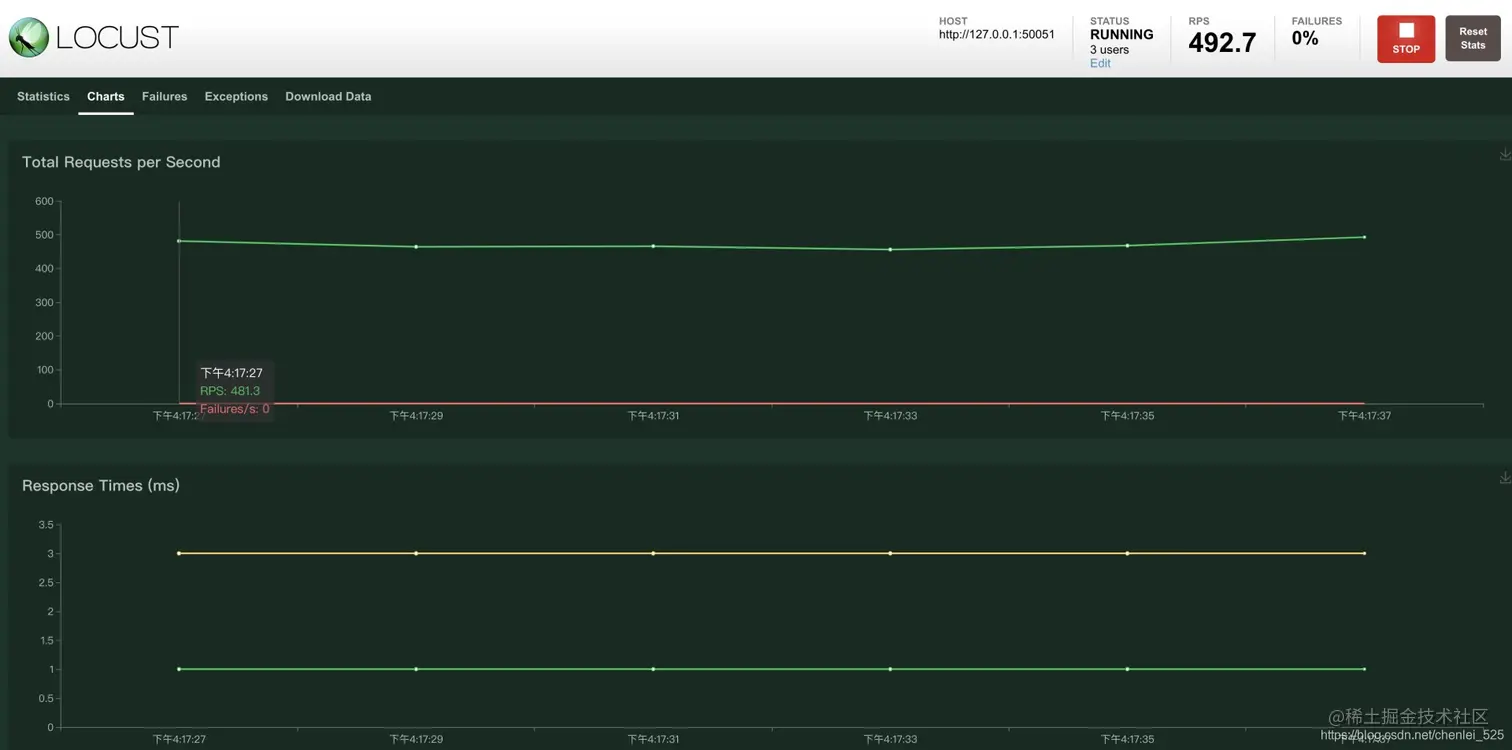Click the RPS data point at 4:17:29
Viewport: 1512px width, 750px height.
(x=416, y=247)
